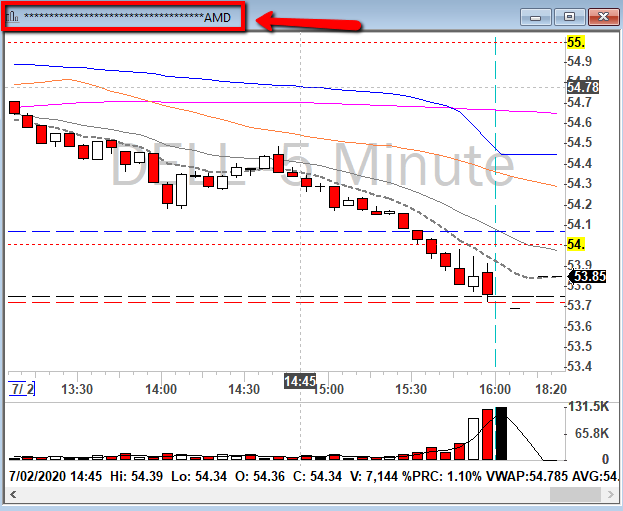This screenshot has height=511, width=623.
Task: Select the yellow 54. price level label
Action: (575, 244)
